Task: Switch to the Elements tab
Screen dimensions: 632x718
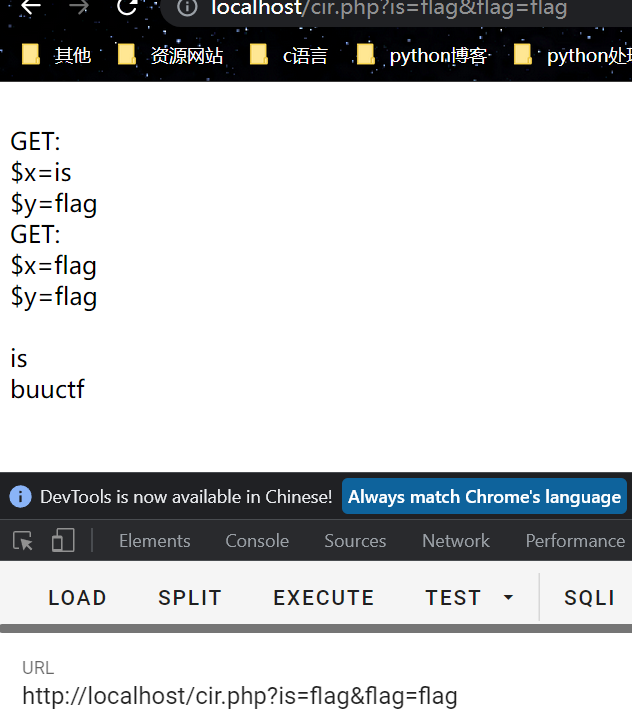Action: tap(155, 541)
